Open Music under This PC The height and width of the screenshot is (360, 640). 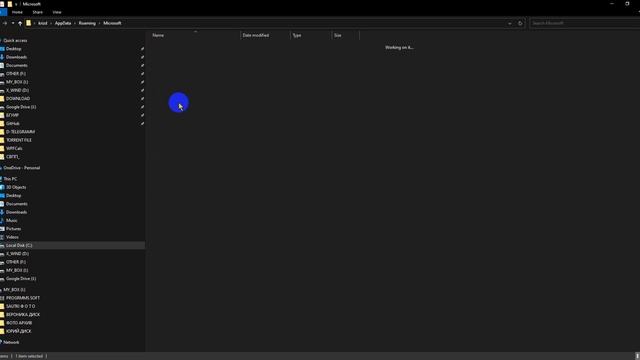click(11, 220)
